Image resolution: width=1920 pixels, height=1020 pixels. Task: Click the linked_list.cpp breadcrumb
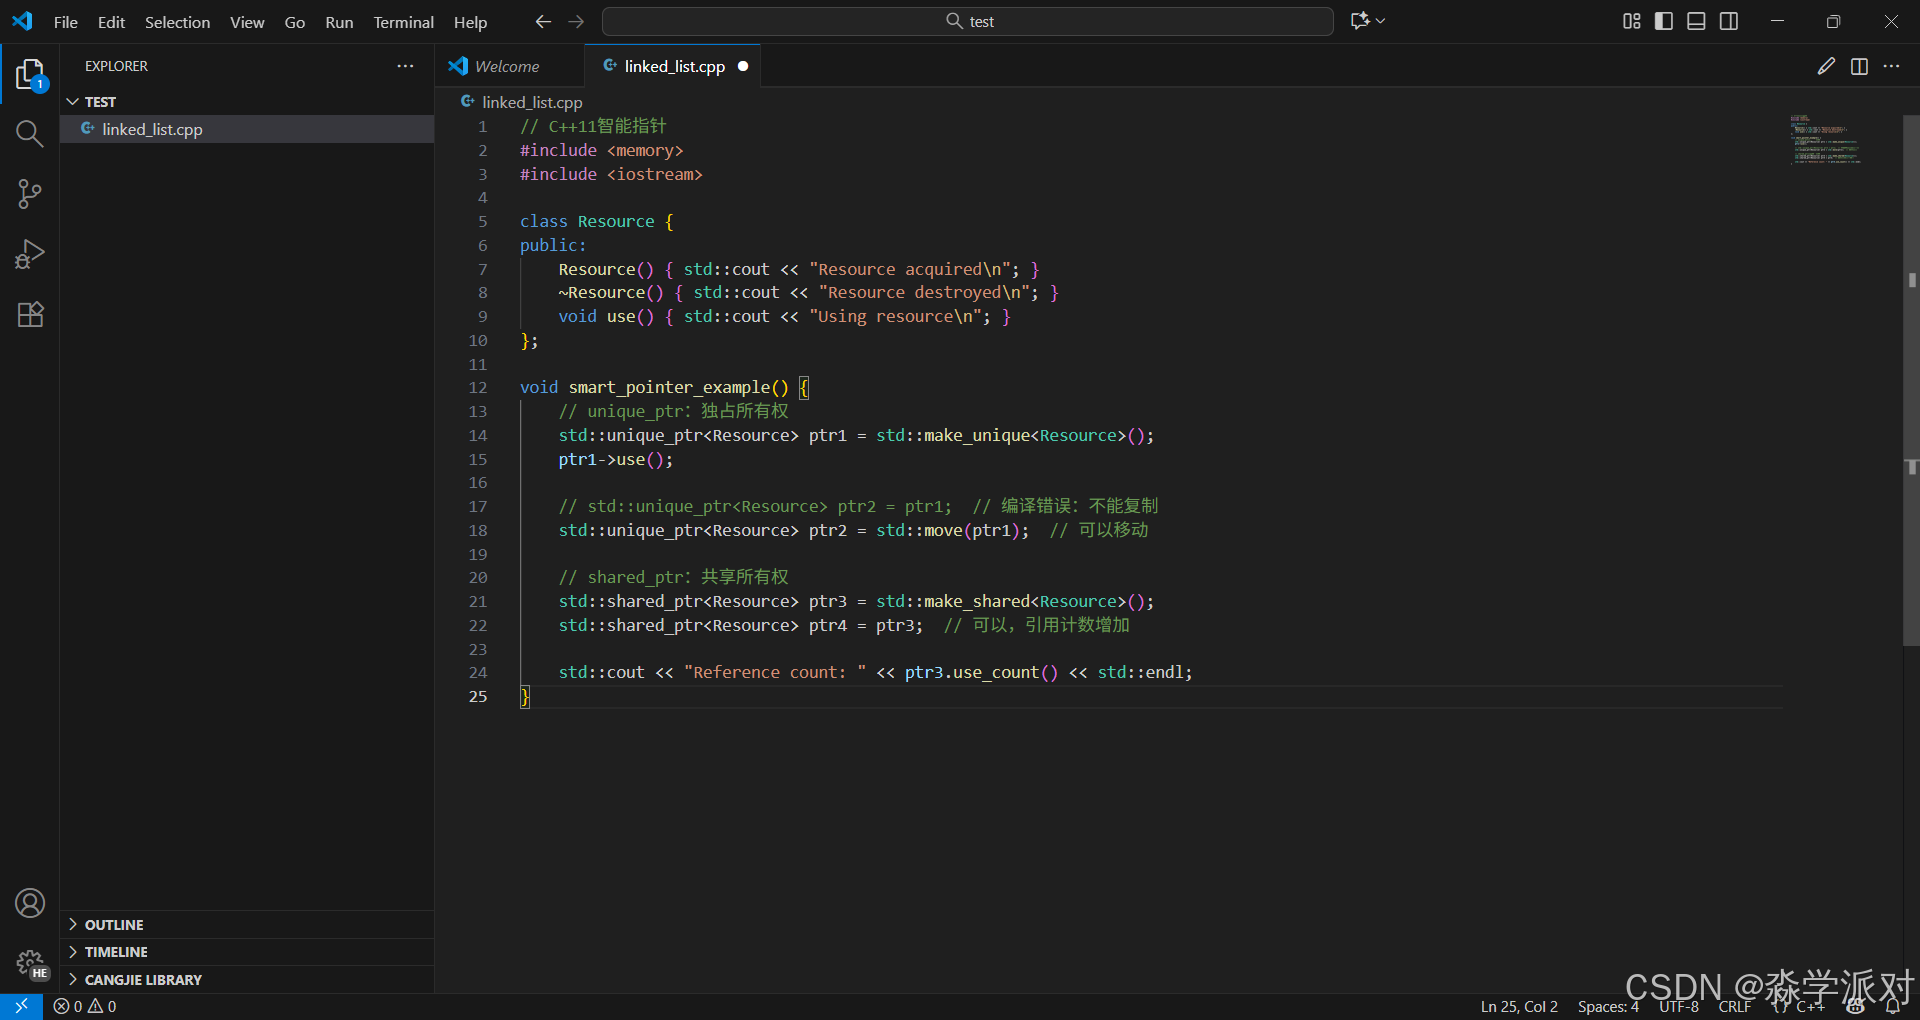pos(532,102)
